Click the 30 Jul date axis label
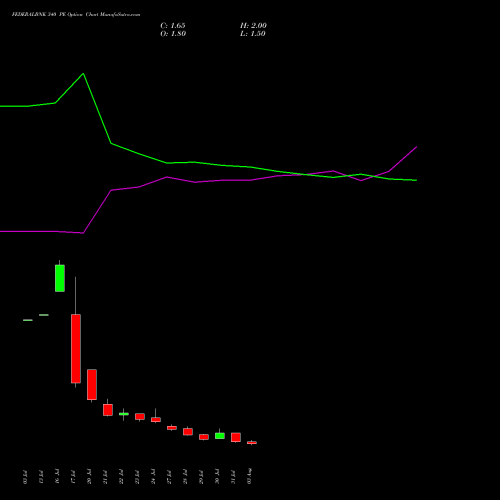Viewport: 500px width, 500px height. (x=218, y=477)
